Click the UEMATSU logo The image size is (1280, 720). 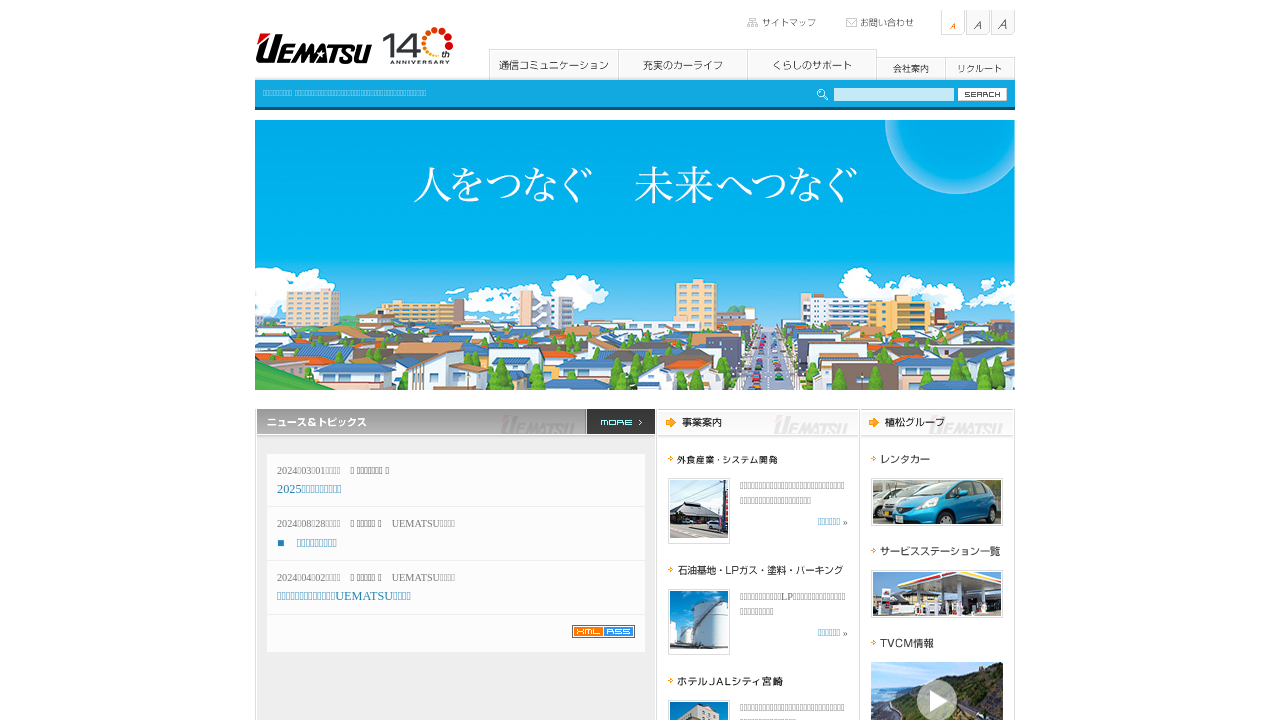[x=313, y=48]
